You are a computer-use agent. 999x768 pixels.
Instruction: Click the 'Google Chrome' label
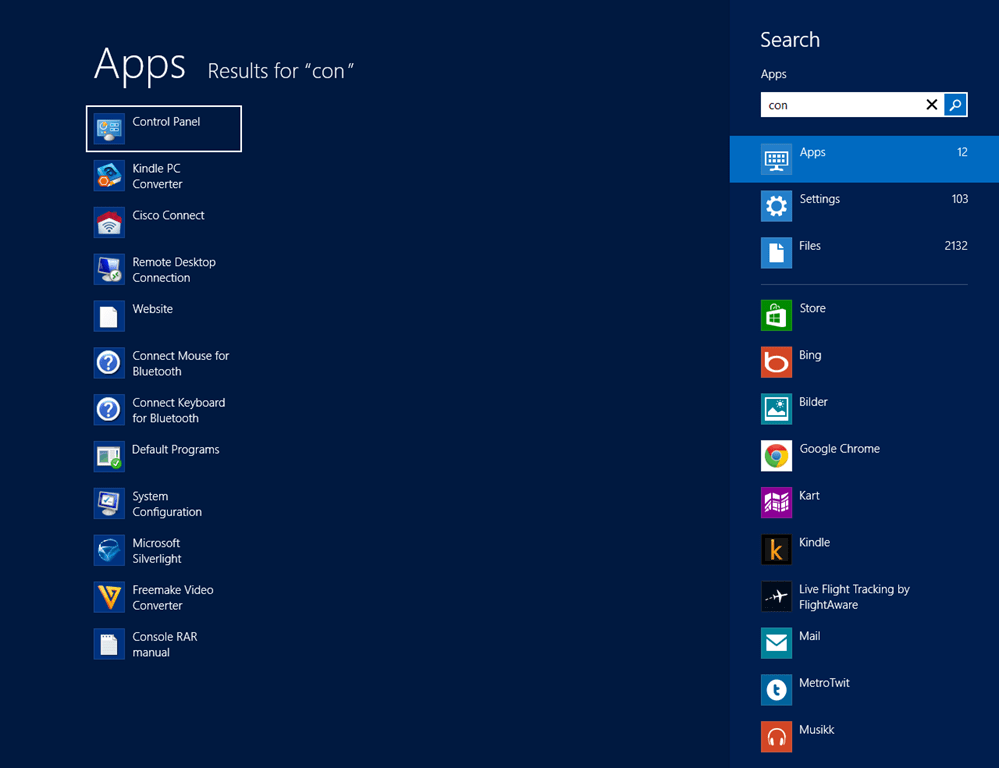click(840, 449)
